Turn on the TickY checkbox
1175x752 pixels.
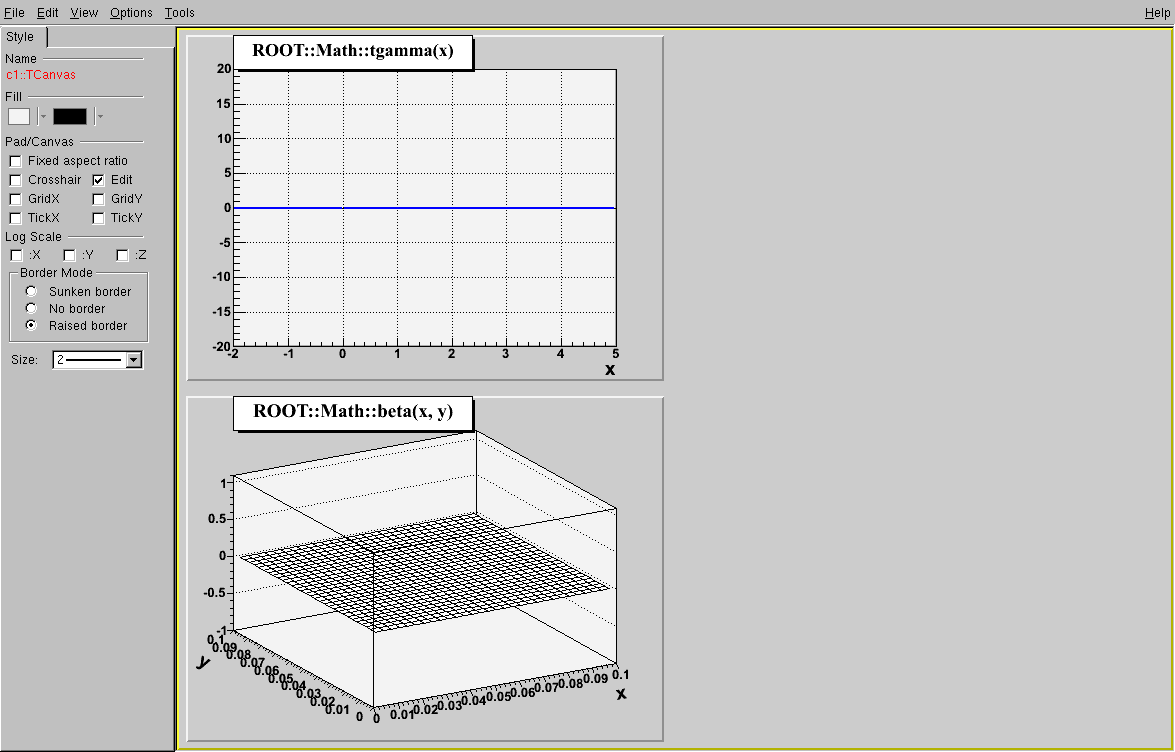click(99, 218)
